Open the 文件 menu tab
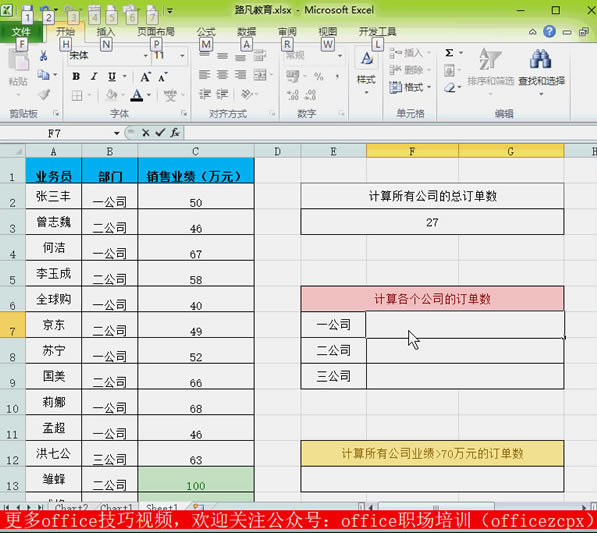Screen dimensions: 597x533 (21, 32)
